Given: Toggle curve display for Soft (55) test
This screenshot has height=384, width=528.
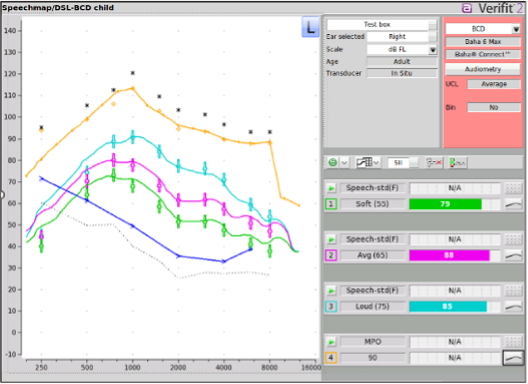Looking at the screenshot, I should (x=513, y=204).
